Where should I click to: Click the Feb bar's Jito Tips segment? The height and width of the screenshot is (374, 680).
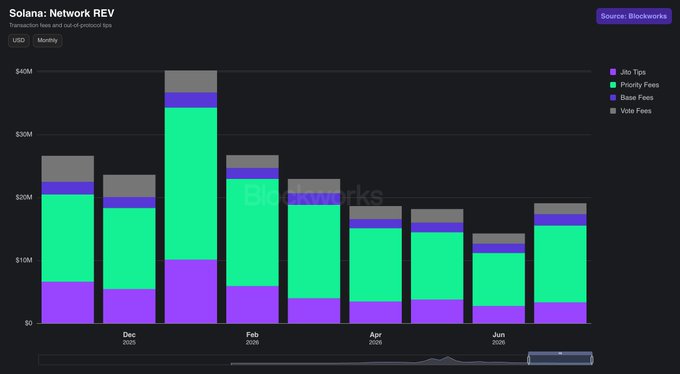252,305
